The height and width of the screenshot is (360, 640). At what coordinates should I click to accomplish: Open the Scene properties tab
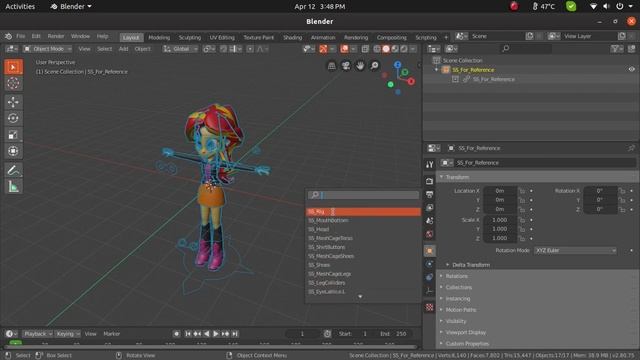[429, 220]
